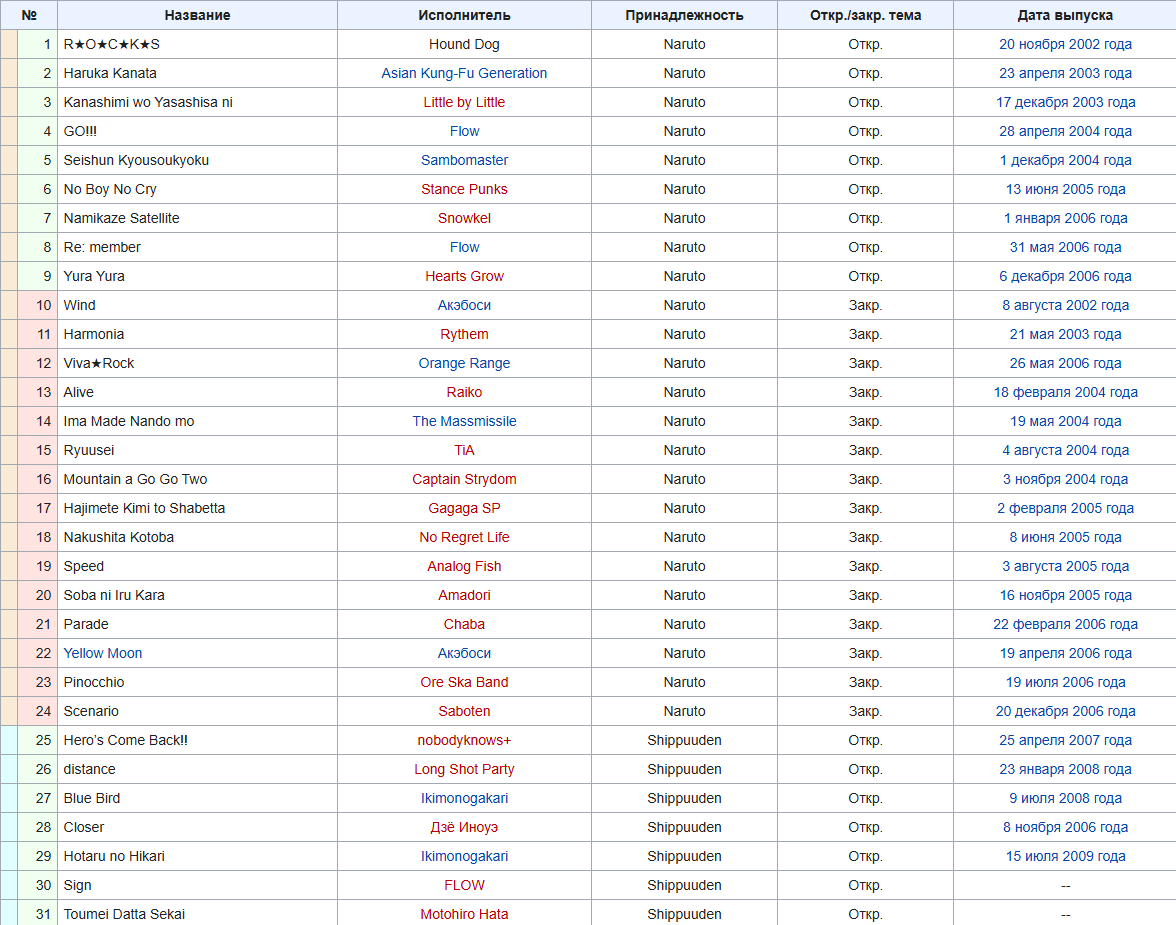This screenshot has height=925, width=1176.
Task: Select the Hajimete Kimi to Shabetta title
Action: (x=144, y=509)
